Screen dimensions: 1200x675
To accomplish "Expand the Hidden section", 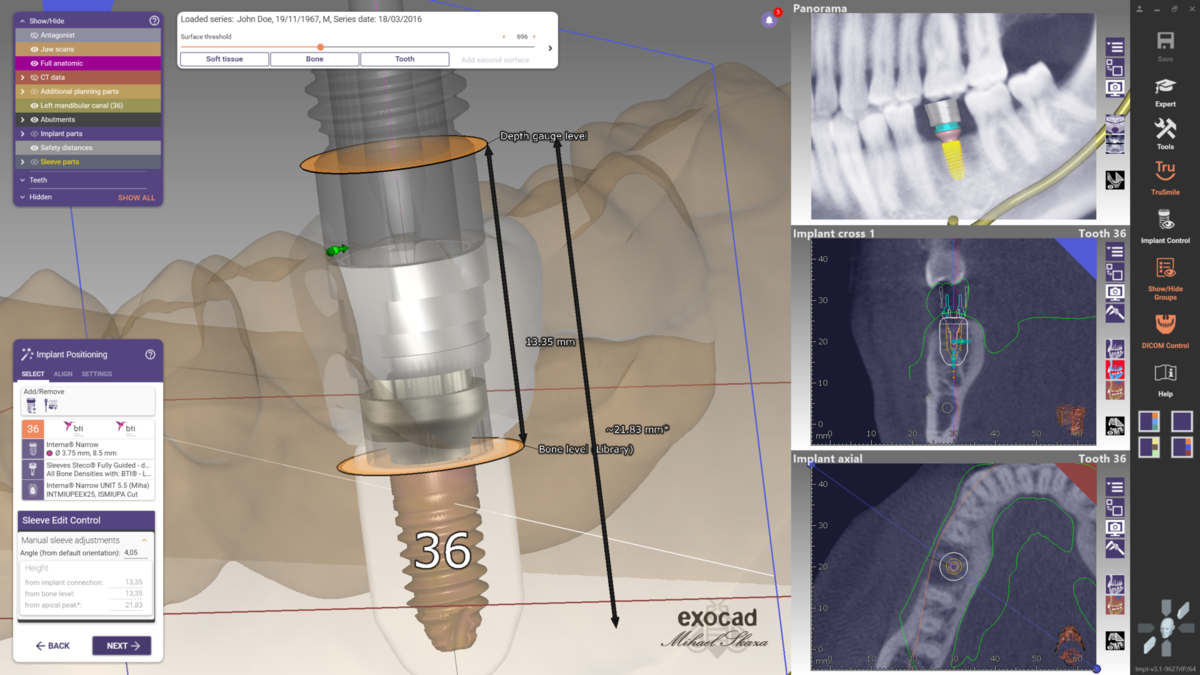I will pyautogui.click(x=23, y=197).
